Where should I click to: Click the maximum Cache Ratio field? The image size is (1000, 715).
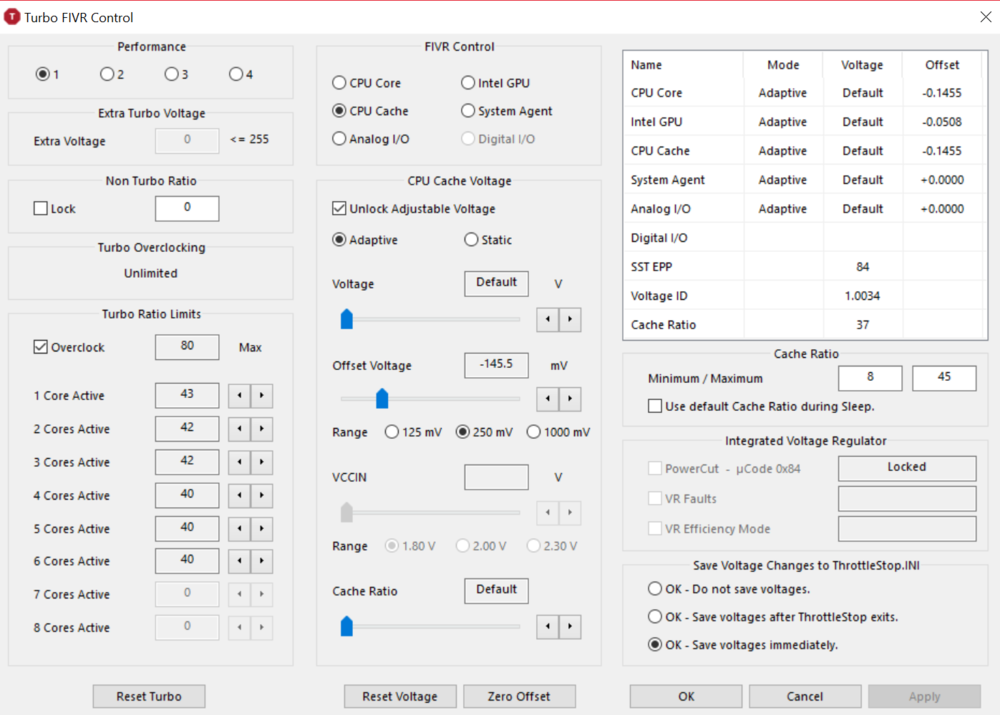pyautogui.click(x=943, y=378)
